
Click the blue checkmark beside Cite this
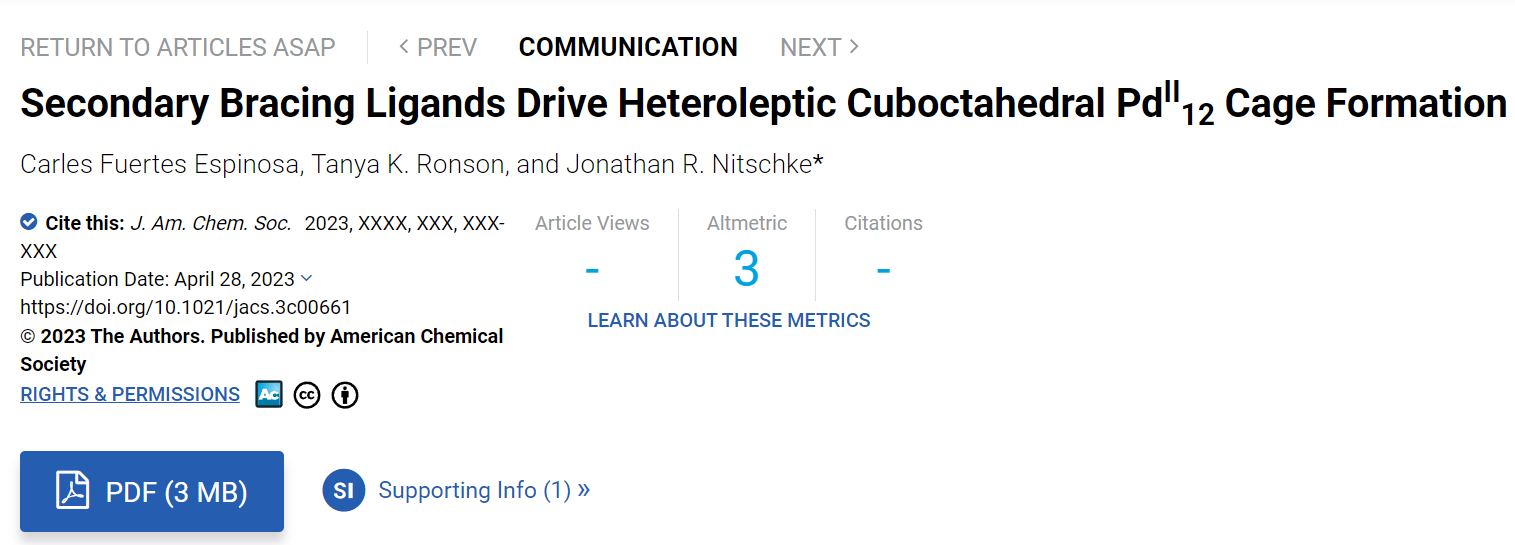[x=29, y=222]
